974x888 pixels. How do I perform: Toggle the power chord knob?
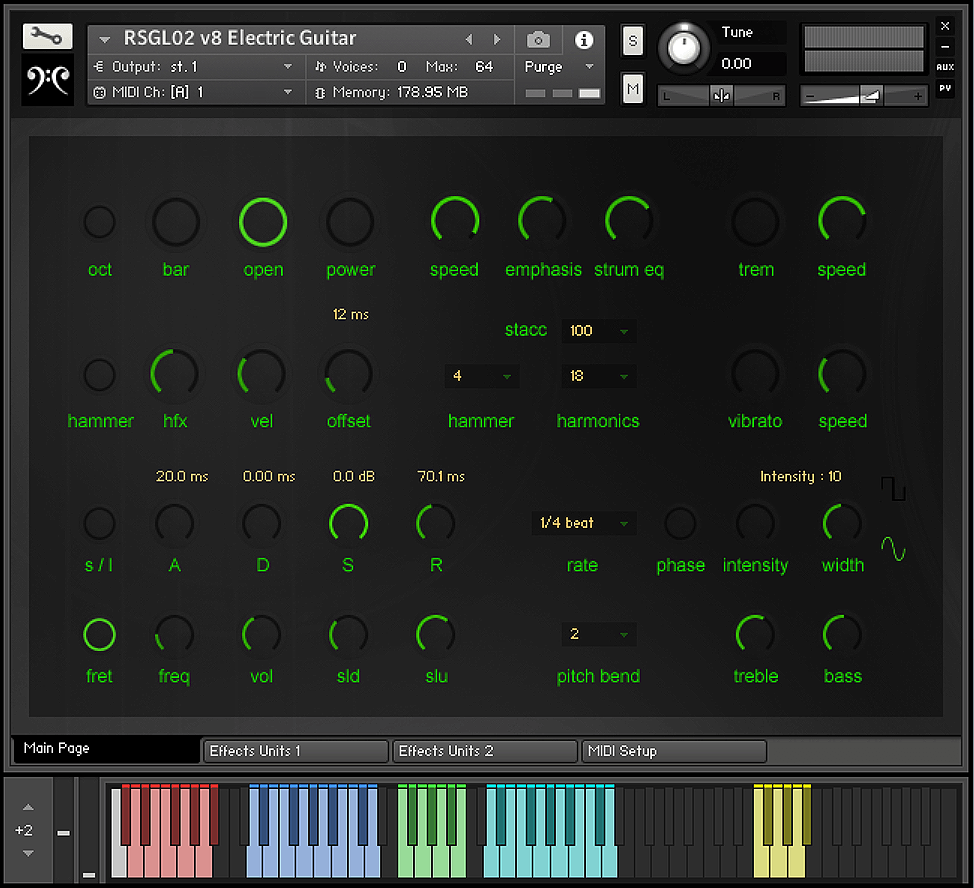tap(350, 222)
